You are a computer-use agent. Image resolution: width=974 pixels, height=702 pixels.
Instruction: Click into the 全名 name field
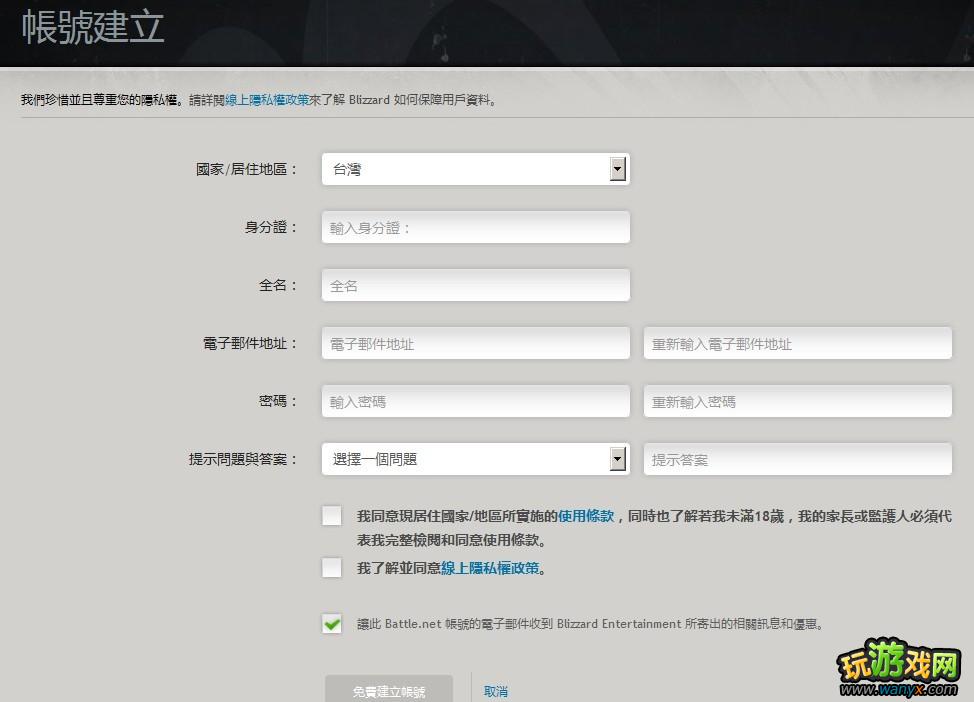coord(475,285)
